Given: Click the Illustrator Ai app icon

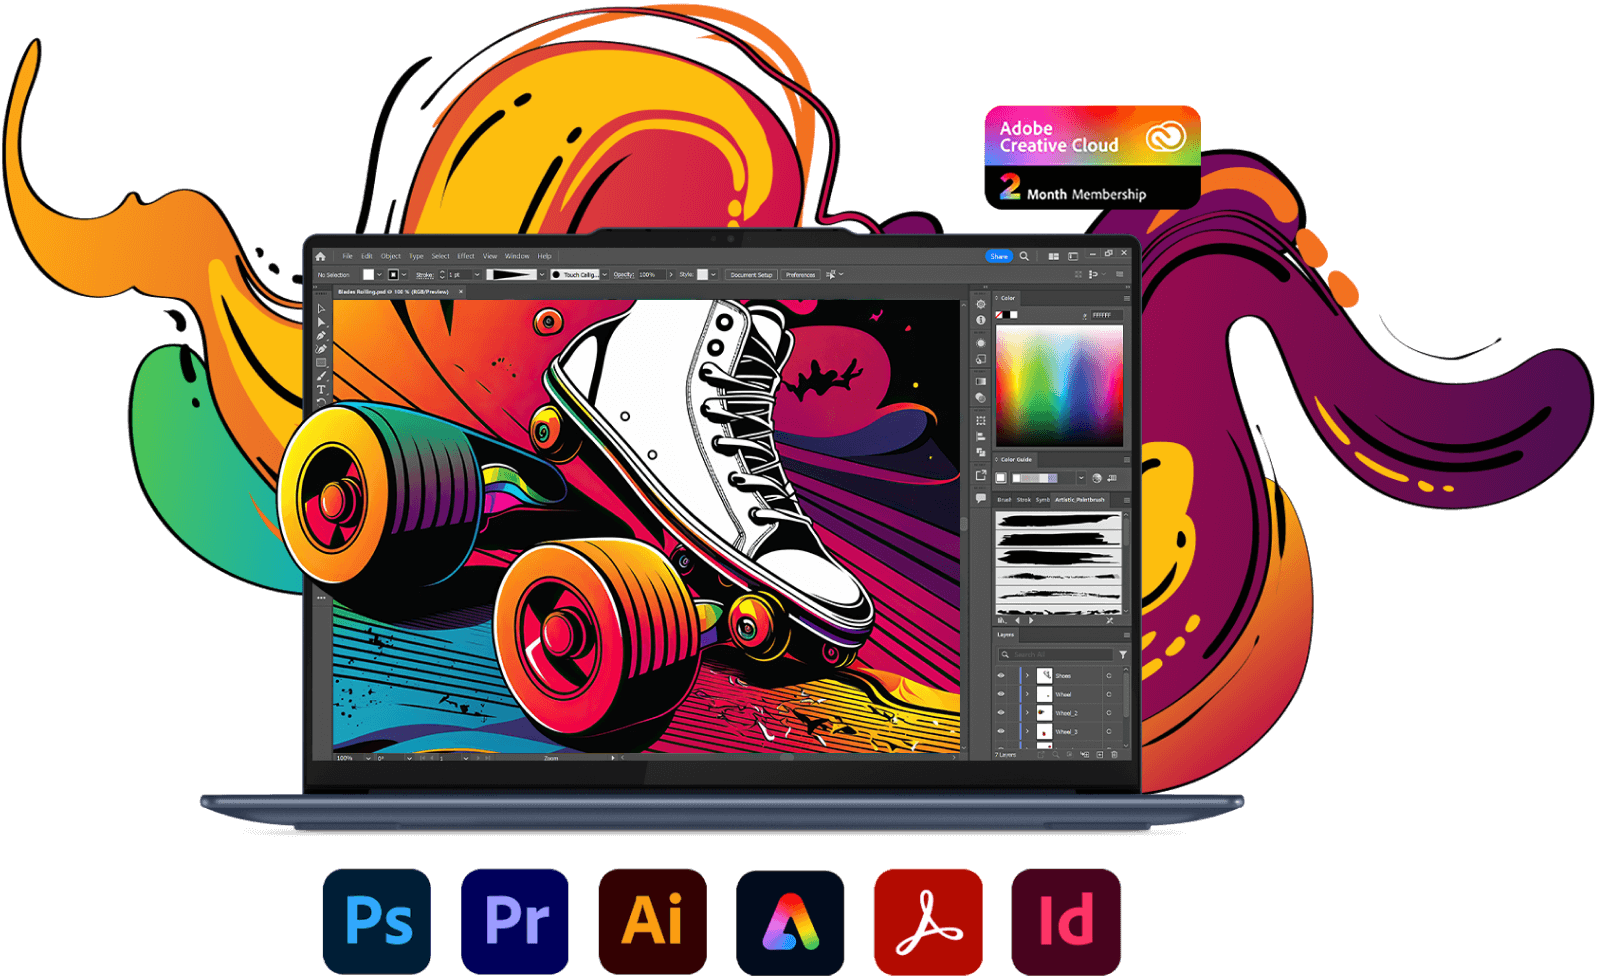Looking at the screenshot, I should coord(653,921).
